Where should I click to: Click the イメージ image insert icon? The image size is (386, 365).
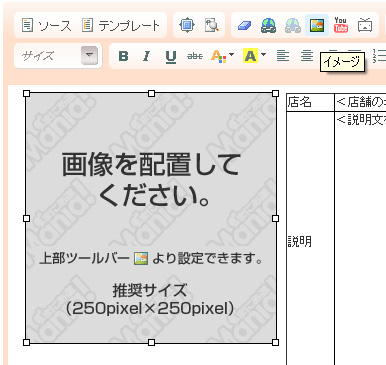click(317, 25)
